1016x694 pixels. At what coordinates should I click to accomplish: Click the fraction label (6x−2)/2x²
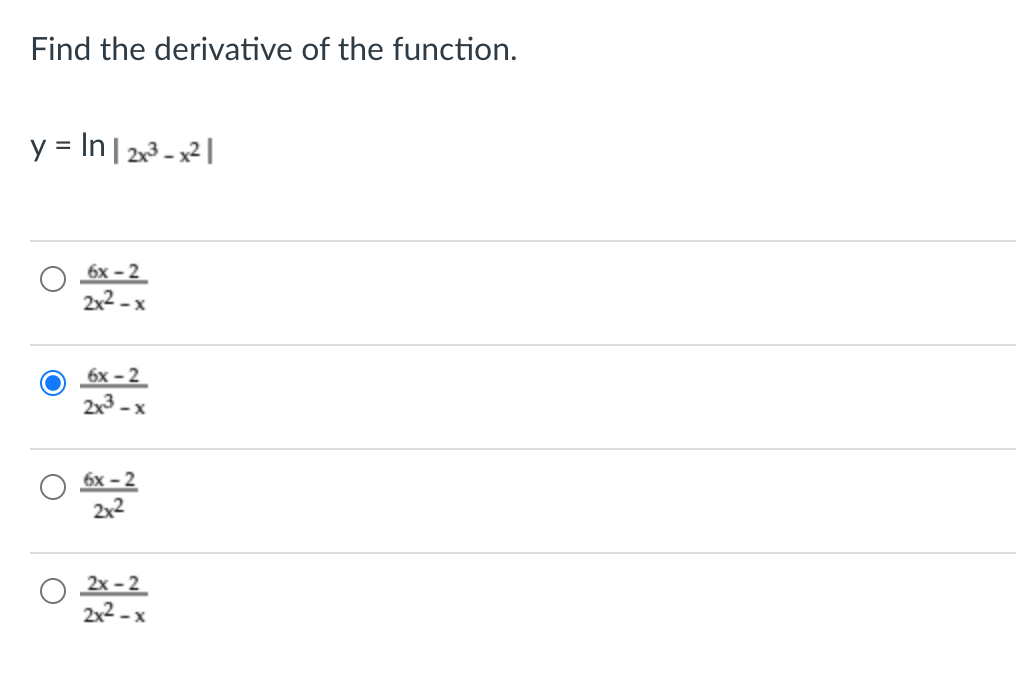click(110, 494)
